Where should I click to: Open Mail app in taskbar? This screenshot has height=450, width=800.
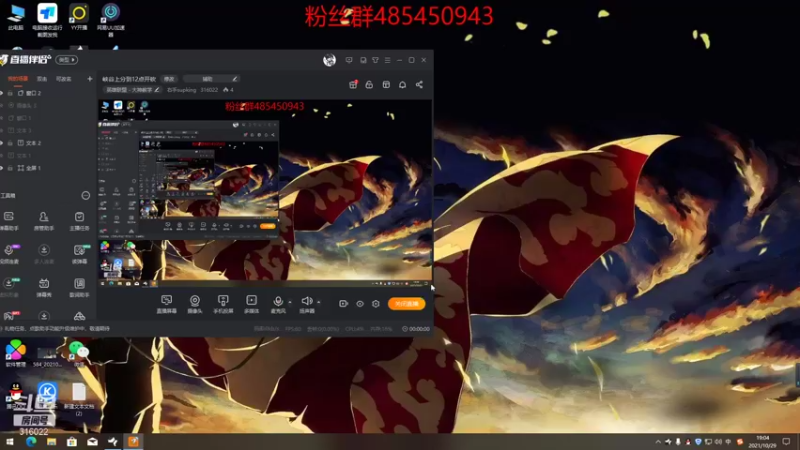click(x=92, y=441)
